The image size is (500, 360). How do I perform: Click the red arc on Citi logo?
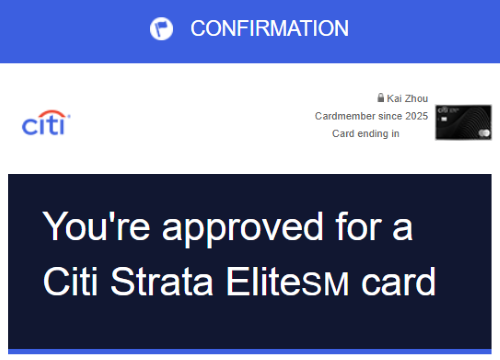click(51, 114)
